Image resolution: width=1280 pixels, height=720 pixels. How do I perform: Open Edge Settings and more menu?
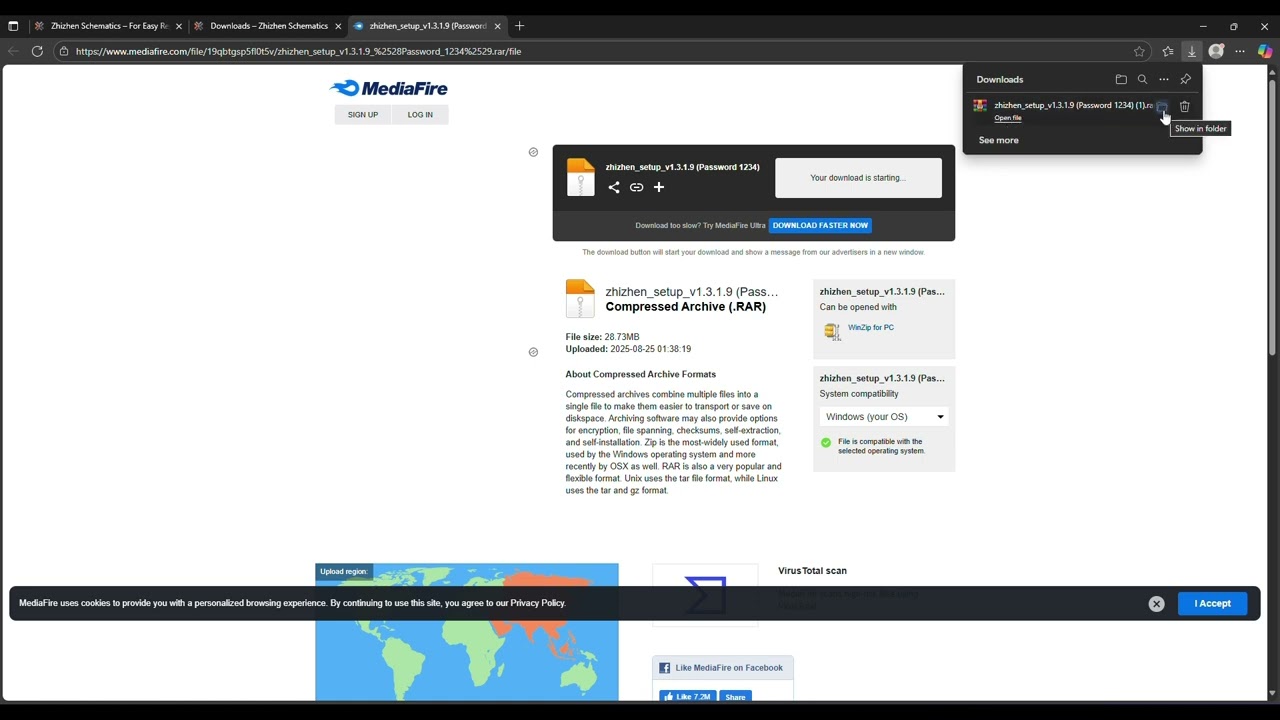point(1240,51)
